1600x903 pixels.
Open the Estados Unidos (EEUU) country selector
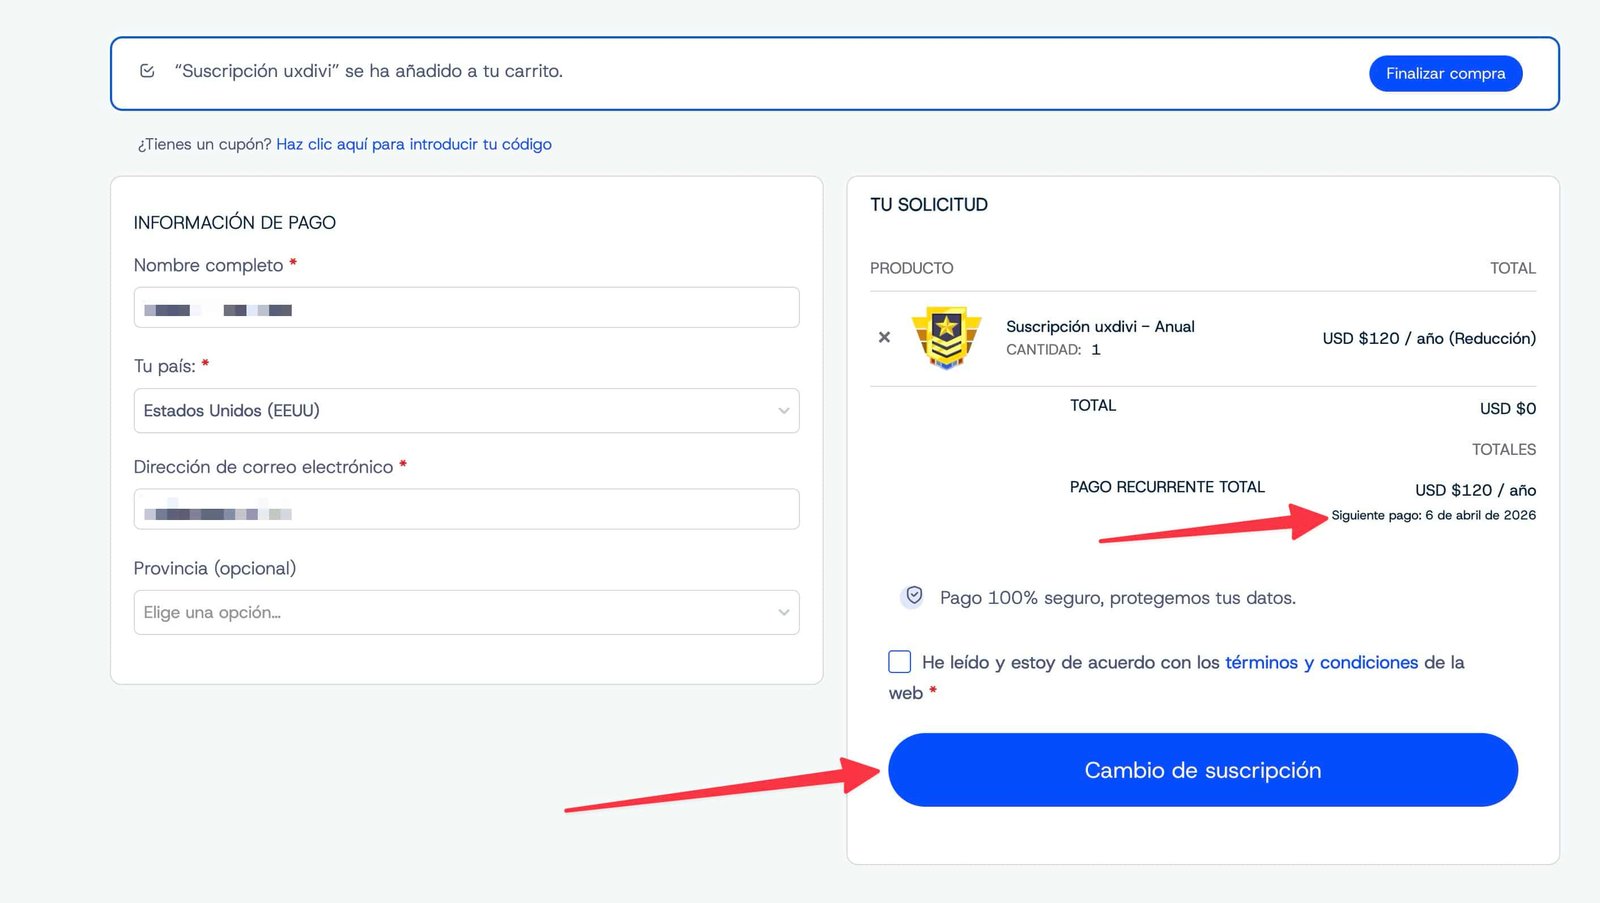pos(465,411)
